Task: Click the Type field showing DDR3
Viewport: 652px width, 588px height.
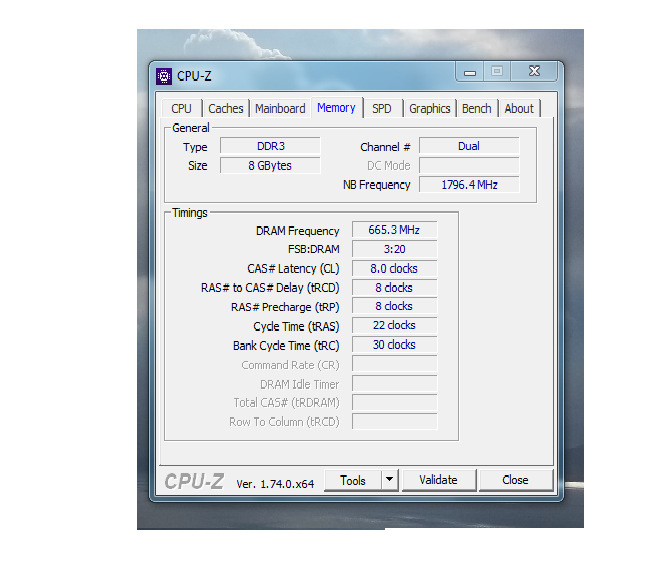Action: pyautogui.click(x=270, y=146)
